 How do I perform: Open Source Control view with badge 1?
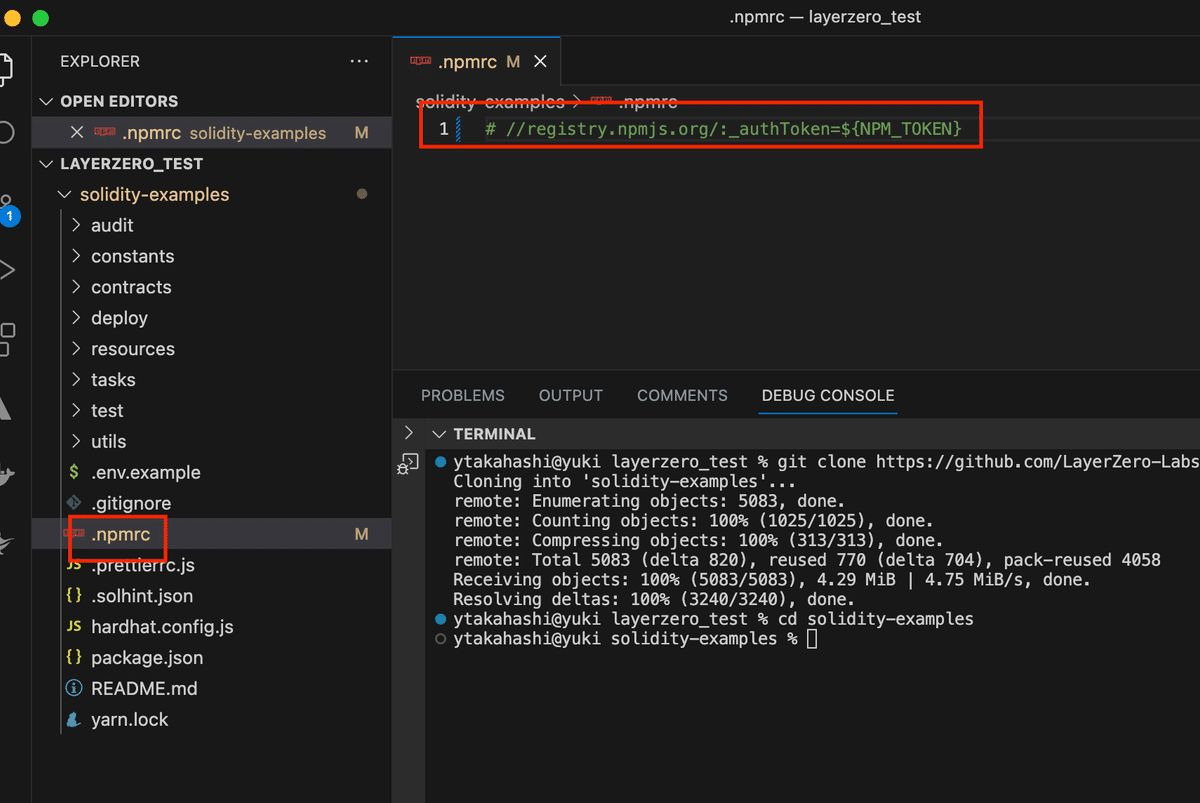click(x=7, y=209)
